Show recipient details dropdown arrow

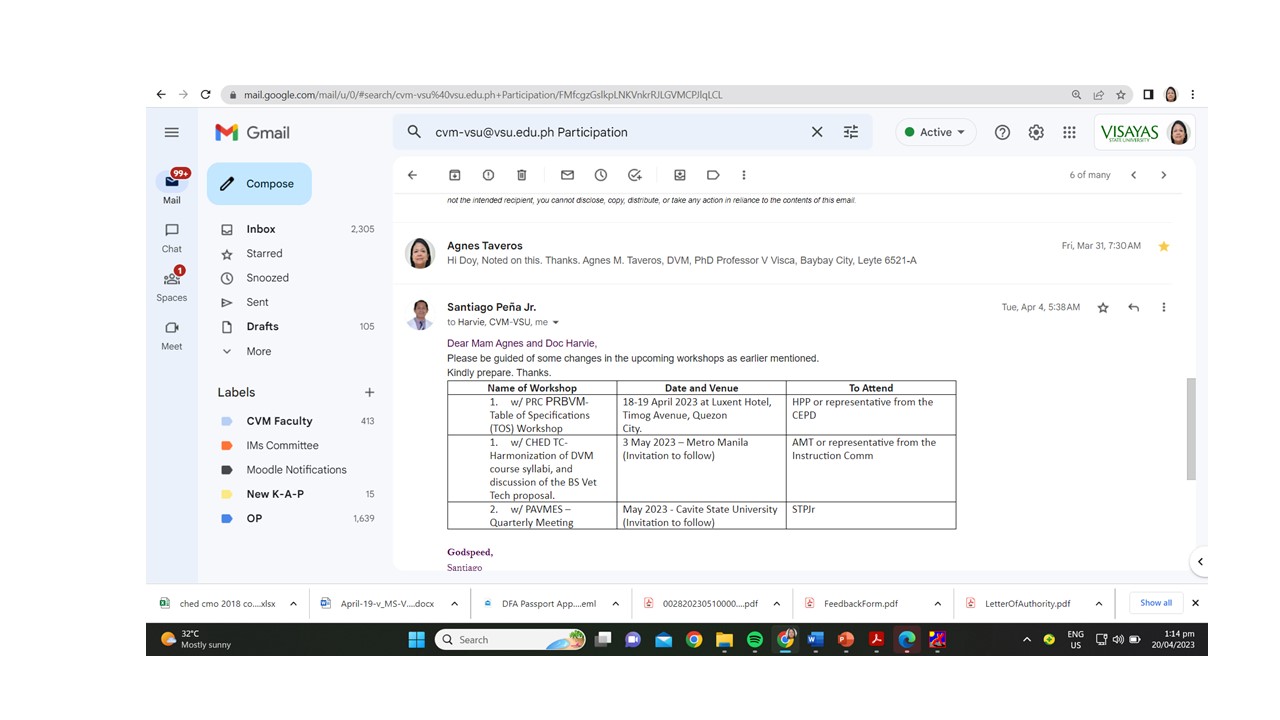556,323
